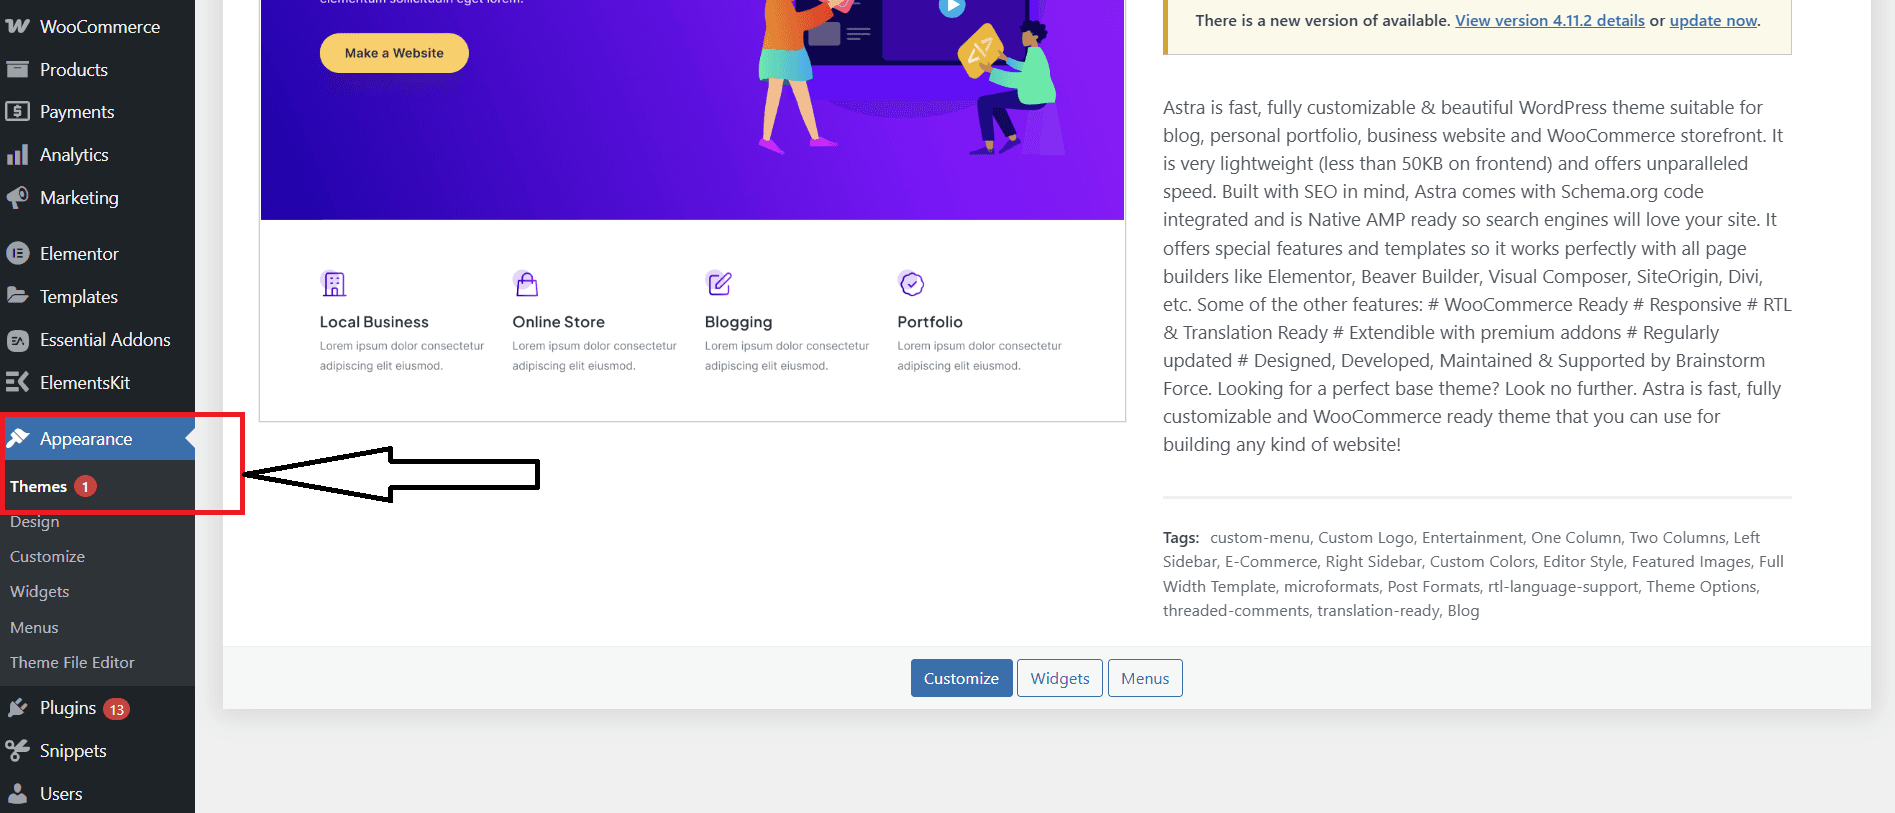Open Widgets submenu item in sidebar
Screen dimensions: 1895x813
click(40, 592)
